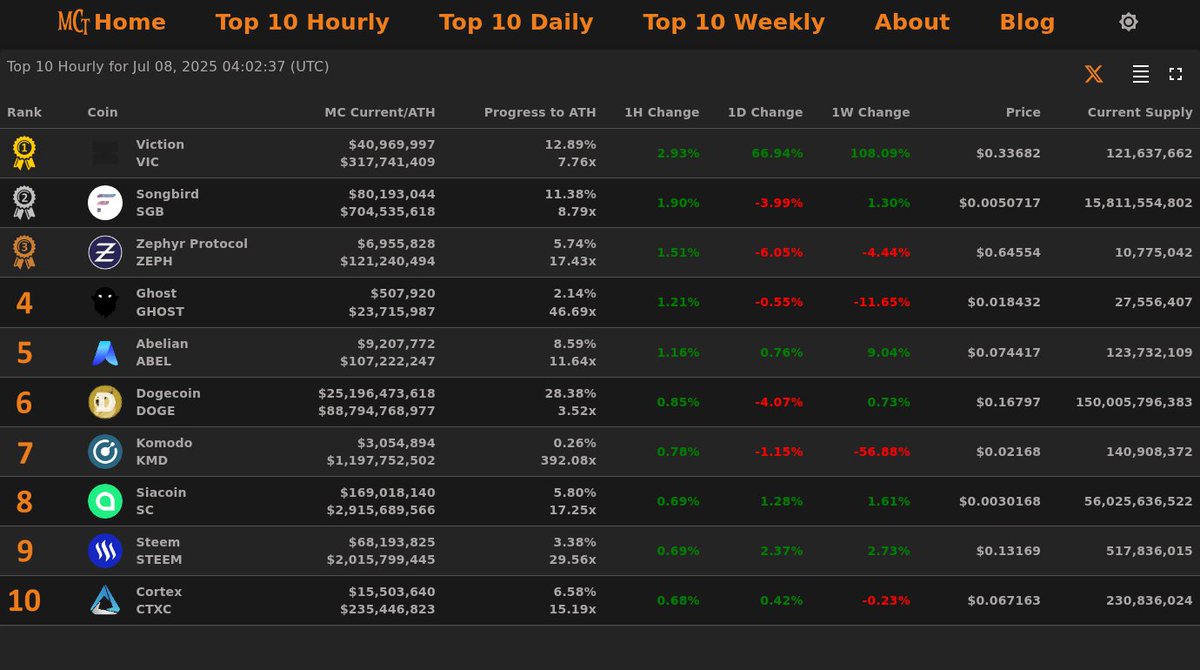1200x670 pixels.
Task: Click the Viction coin logo
Action: 105,153
